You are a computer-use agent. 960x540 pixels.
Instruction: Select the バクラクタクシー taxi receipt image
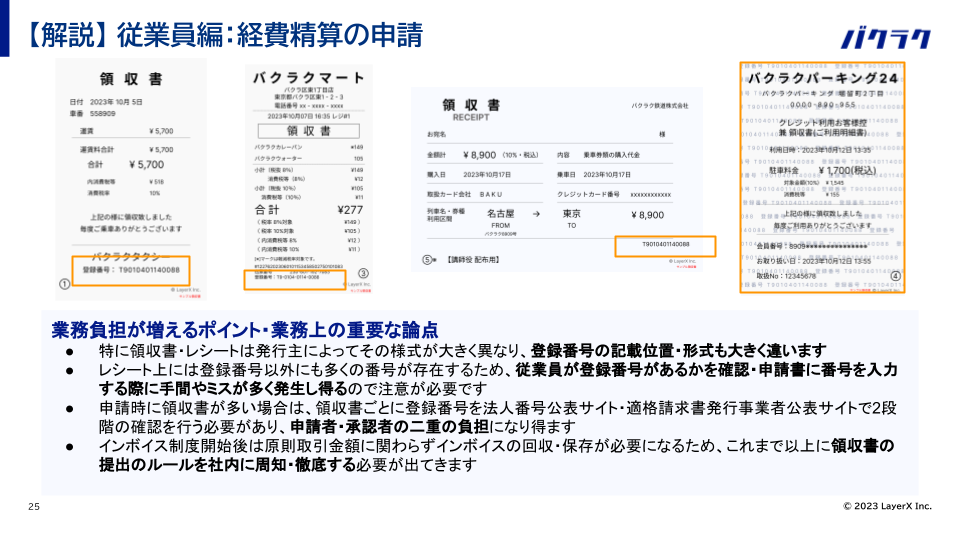point(130,179)
